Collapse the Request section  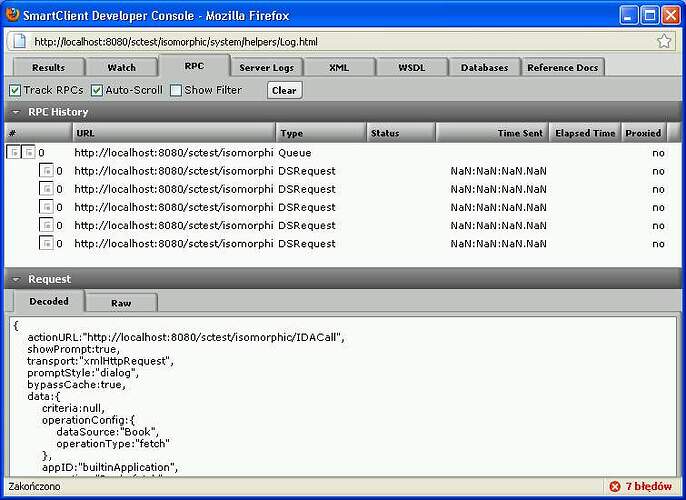(x=16, y=279)
